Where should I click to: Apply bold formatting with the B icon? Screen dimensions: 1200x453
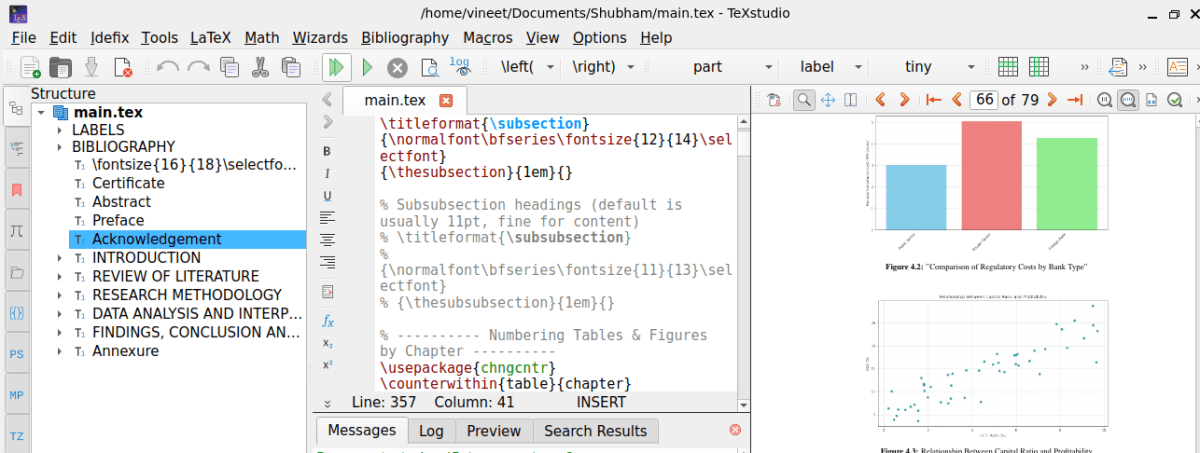[327, 151]
